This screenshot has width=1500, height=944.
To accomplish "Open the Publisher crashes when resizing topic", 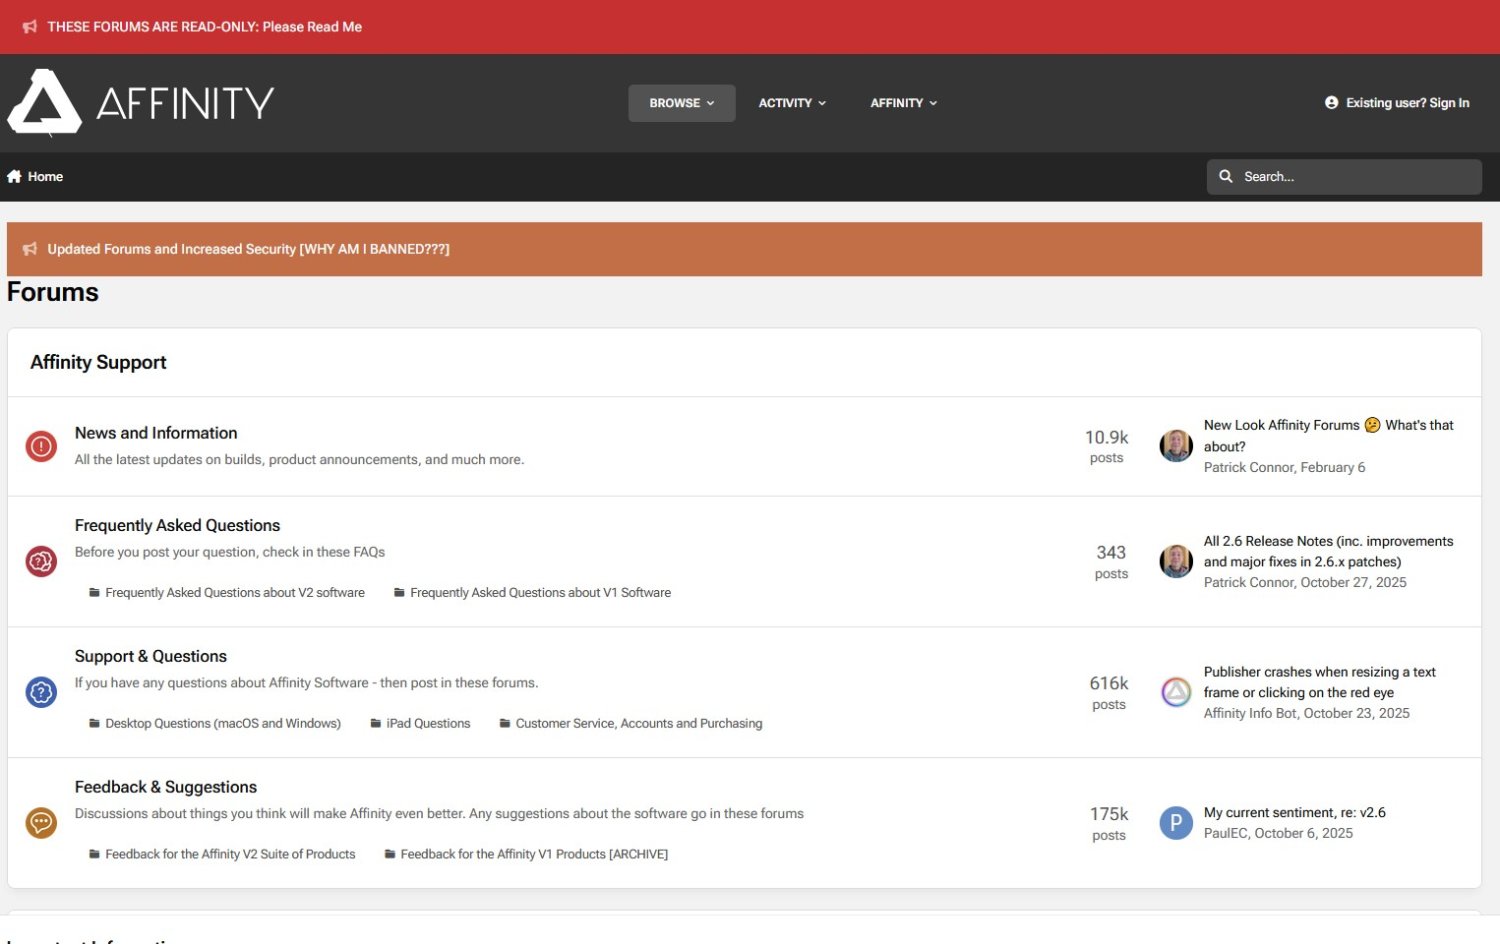I will click(x=1319, y=682).
